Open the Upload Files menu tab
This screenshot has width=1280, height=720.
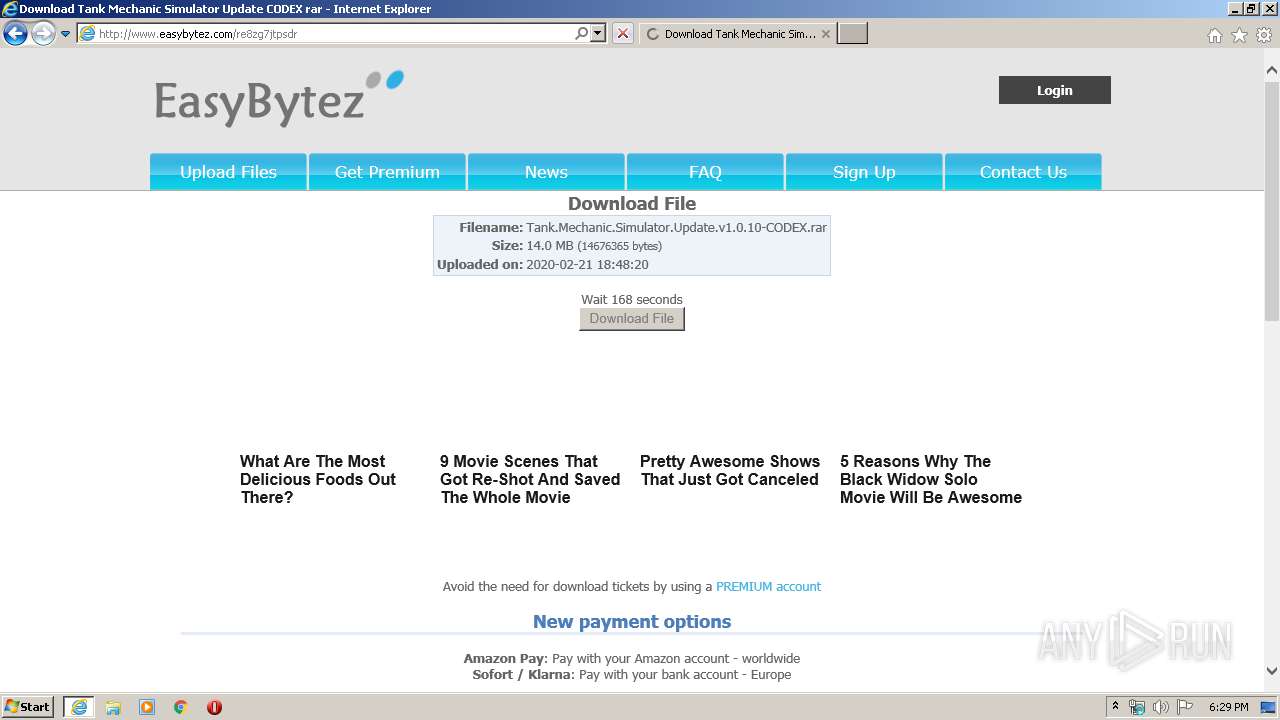pos(228,172)
